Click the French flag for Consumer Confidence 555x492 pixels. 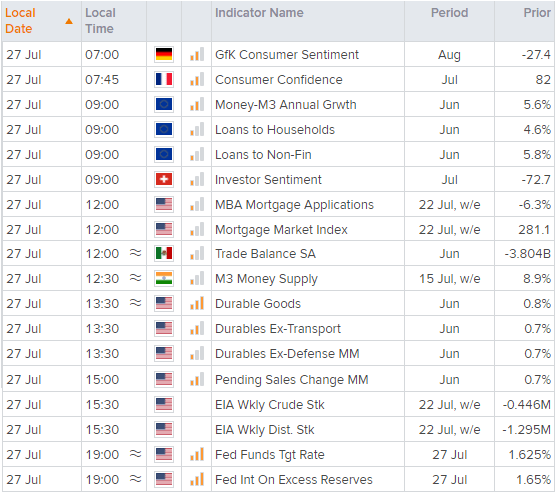pos(164,80)
